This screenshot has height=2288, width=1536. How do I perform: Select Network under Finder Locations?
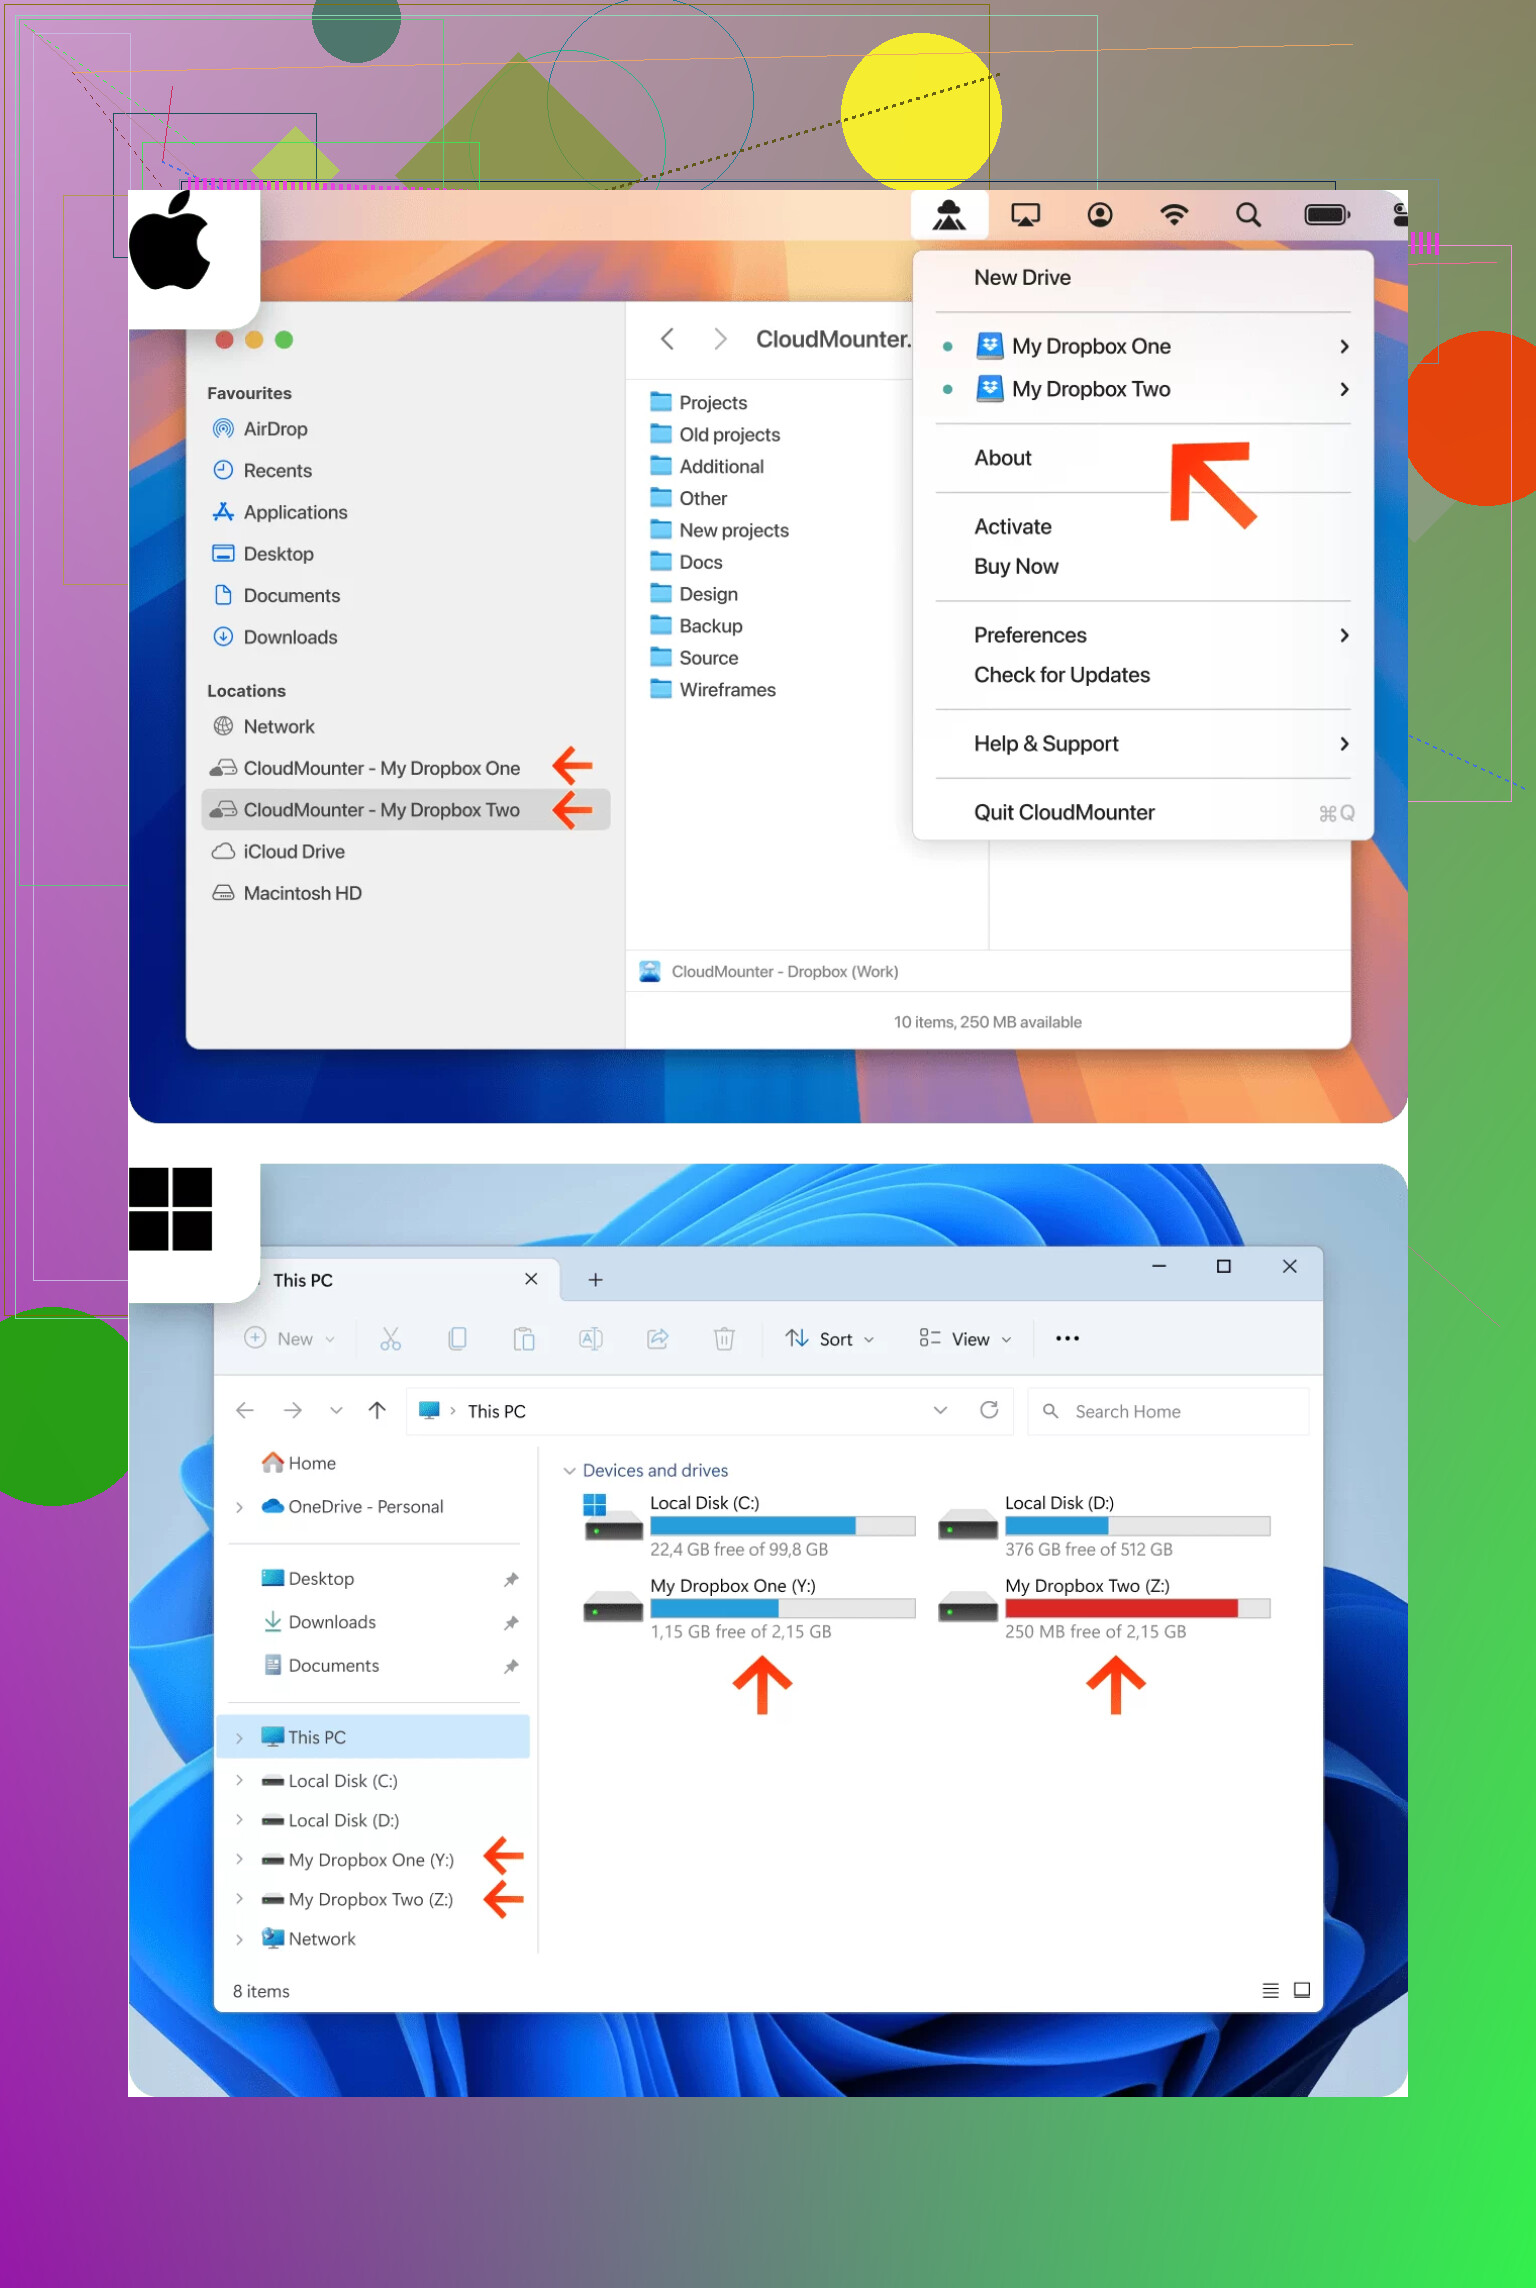(x=278, y=727)
